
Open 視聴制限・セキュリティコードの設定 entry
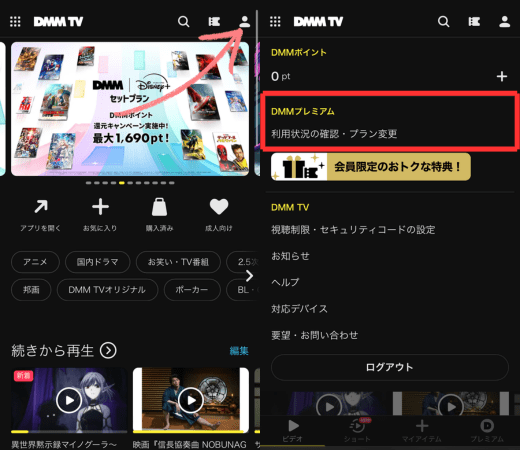pyautogui.click(x=353, y=230)
